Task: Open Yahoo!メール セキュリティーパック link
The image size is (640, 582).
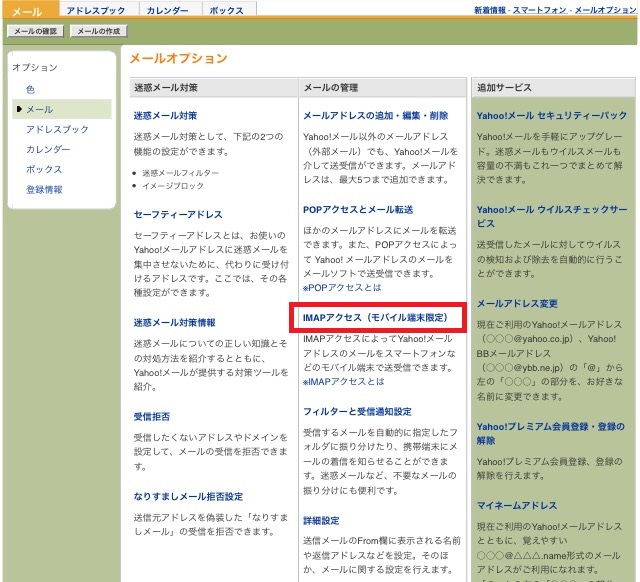Action: coord(552,116)
